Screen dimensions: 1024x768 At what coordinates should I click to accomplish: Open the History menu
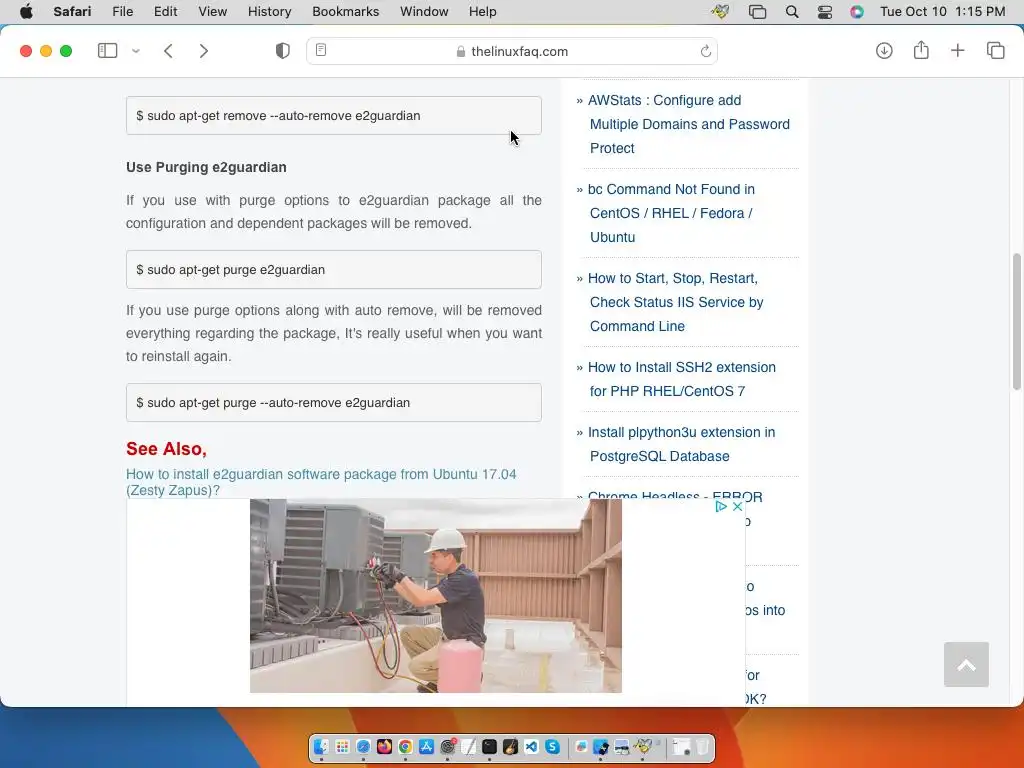[x=269, y=12]
